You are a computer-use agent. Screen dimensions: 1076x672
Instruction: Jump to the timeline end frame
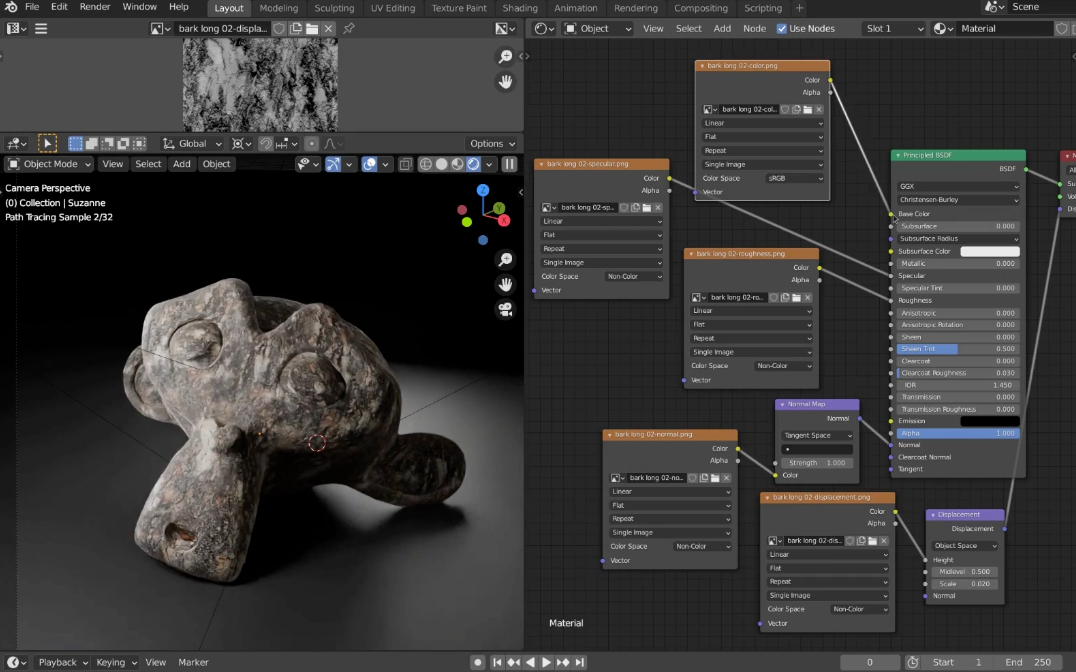coord(580,662)
